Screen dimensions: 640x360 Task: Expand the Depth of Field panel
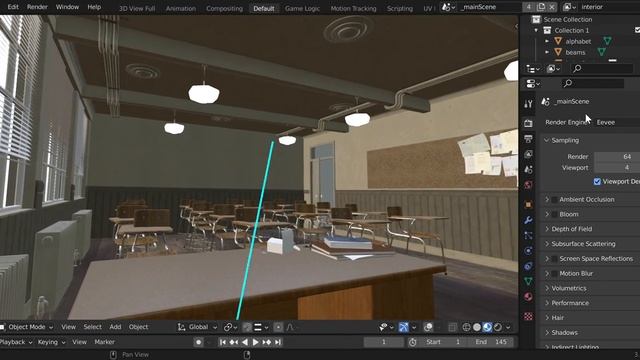[547, 229]
